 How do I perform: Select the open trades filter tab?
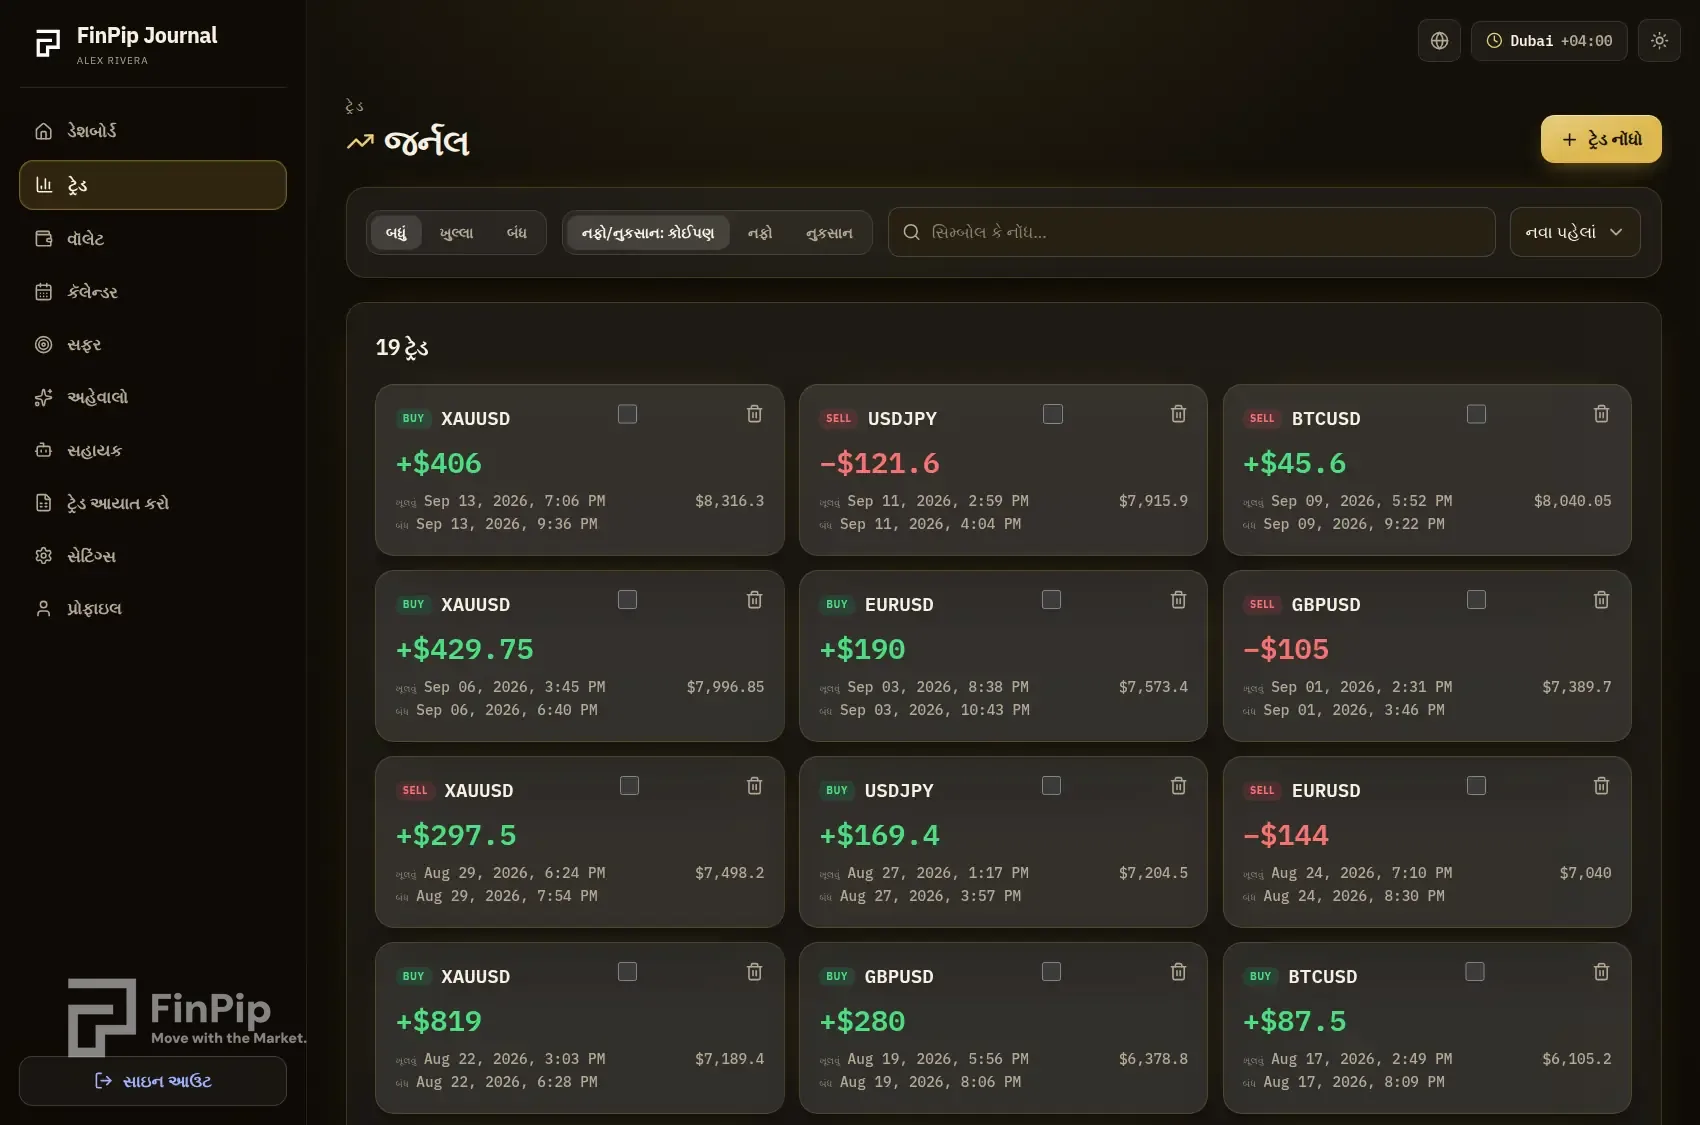(456, 233)
